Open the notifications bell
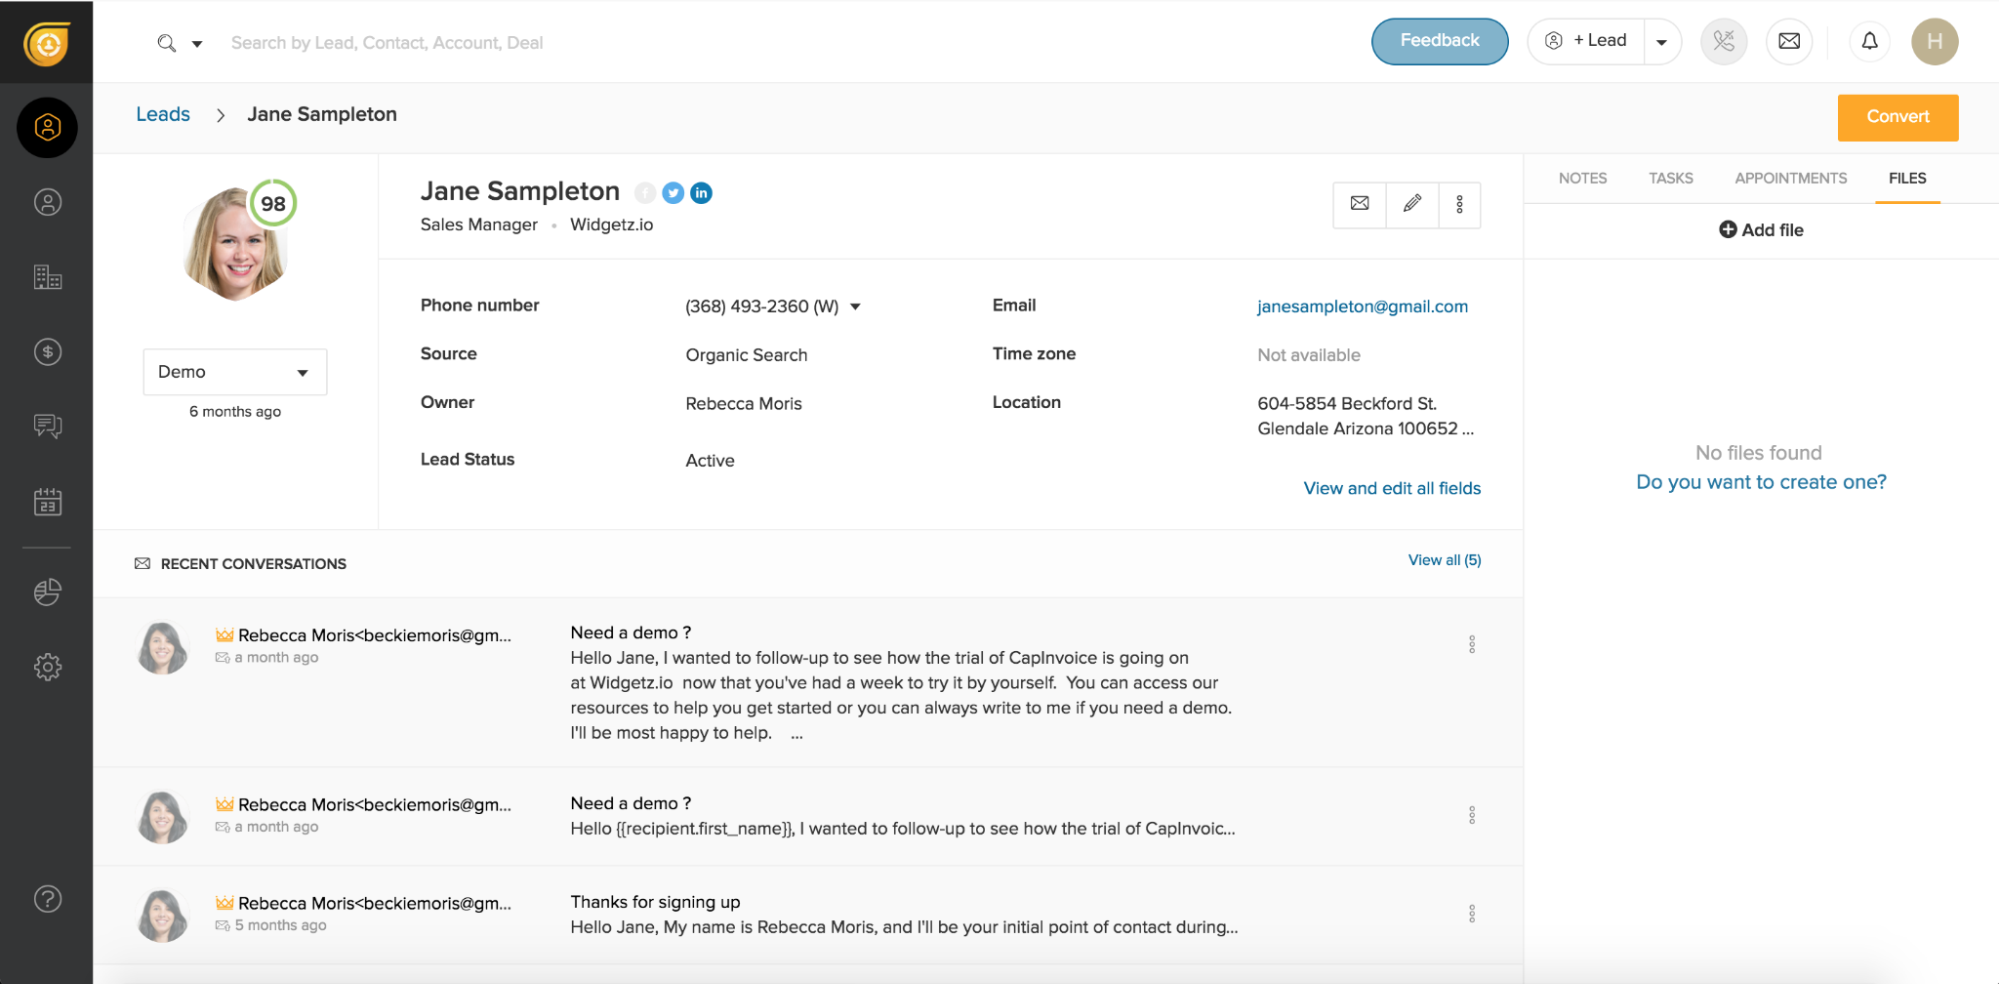1999x984 pixels. pyautogui.click(x=1869, y=41)
